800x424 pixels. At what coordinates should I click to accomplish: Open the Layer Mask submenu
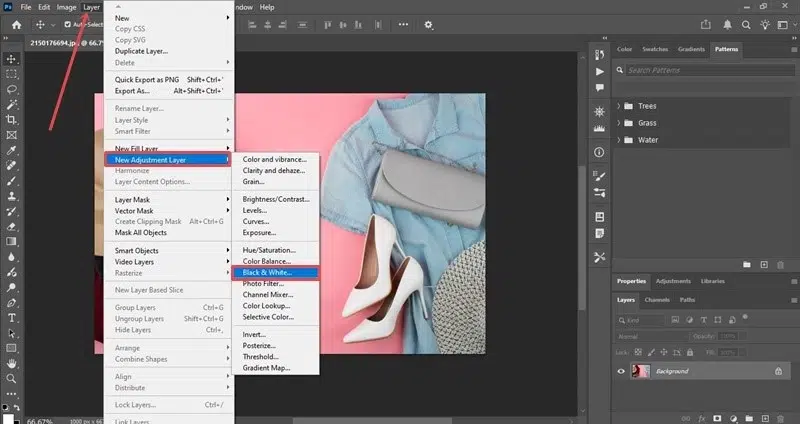point(168,199)
